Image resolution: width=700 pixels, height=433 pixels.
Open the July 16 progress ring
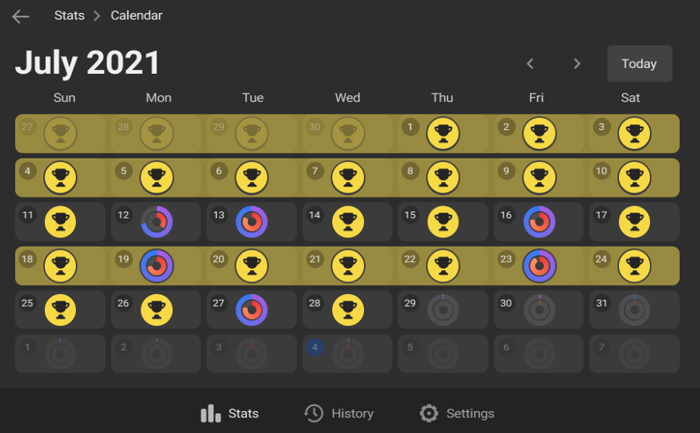click(x=540, y=222)
